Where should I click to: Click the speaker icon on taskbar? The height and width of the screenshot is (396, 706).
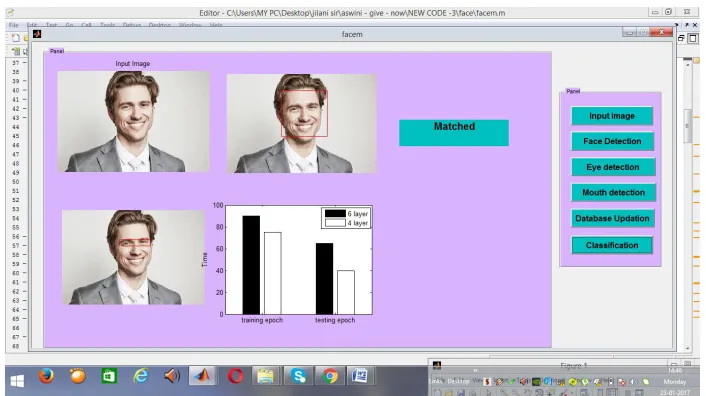[x=172, y=376]
